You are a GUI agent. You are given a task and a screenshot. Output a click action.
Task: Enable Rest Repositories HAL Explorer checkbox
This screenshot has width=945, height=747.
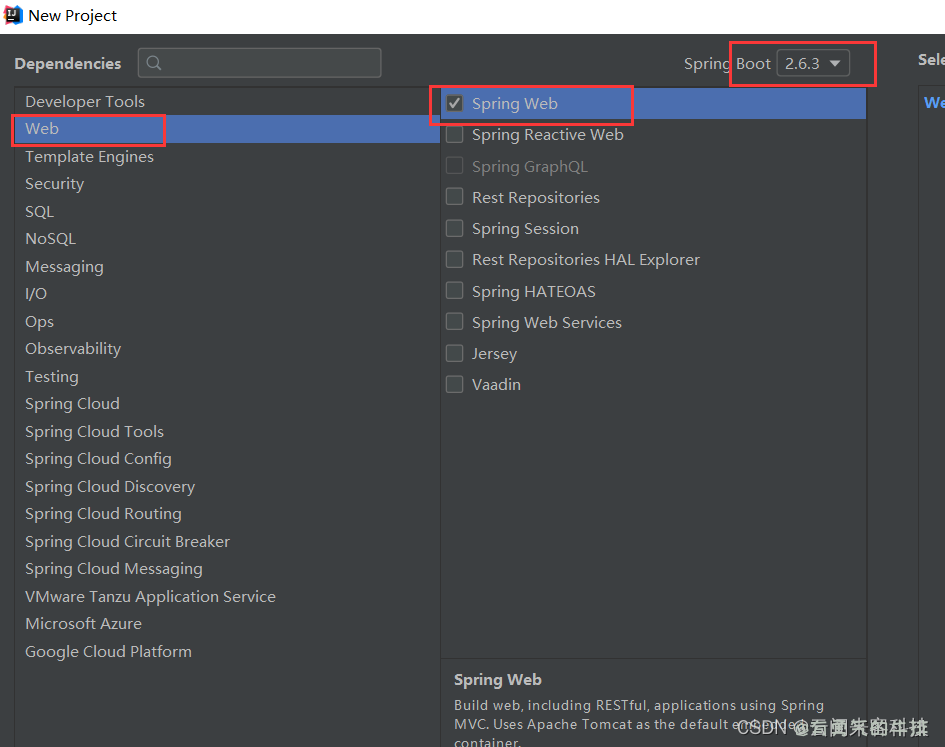[455, 260]
